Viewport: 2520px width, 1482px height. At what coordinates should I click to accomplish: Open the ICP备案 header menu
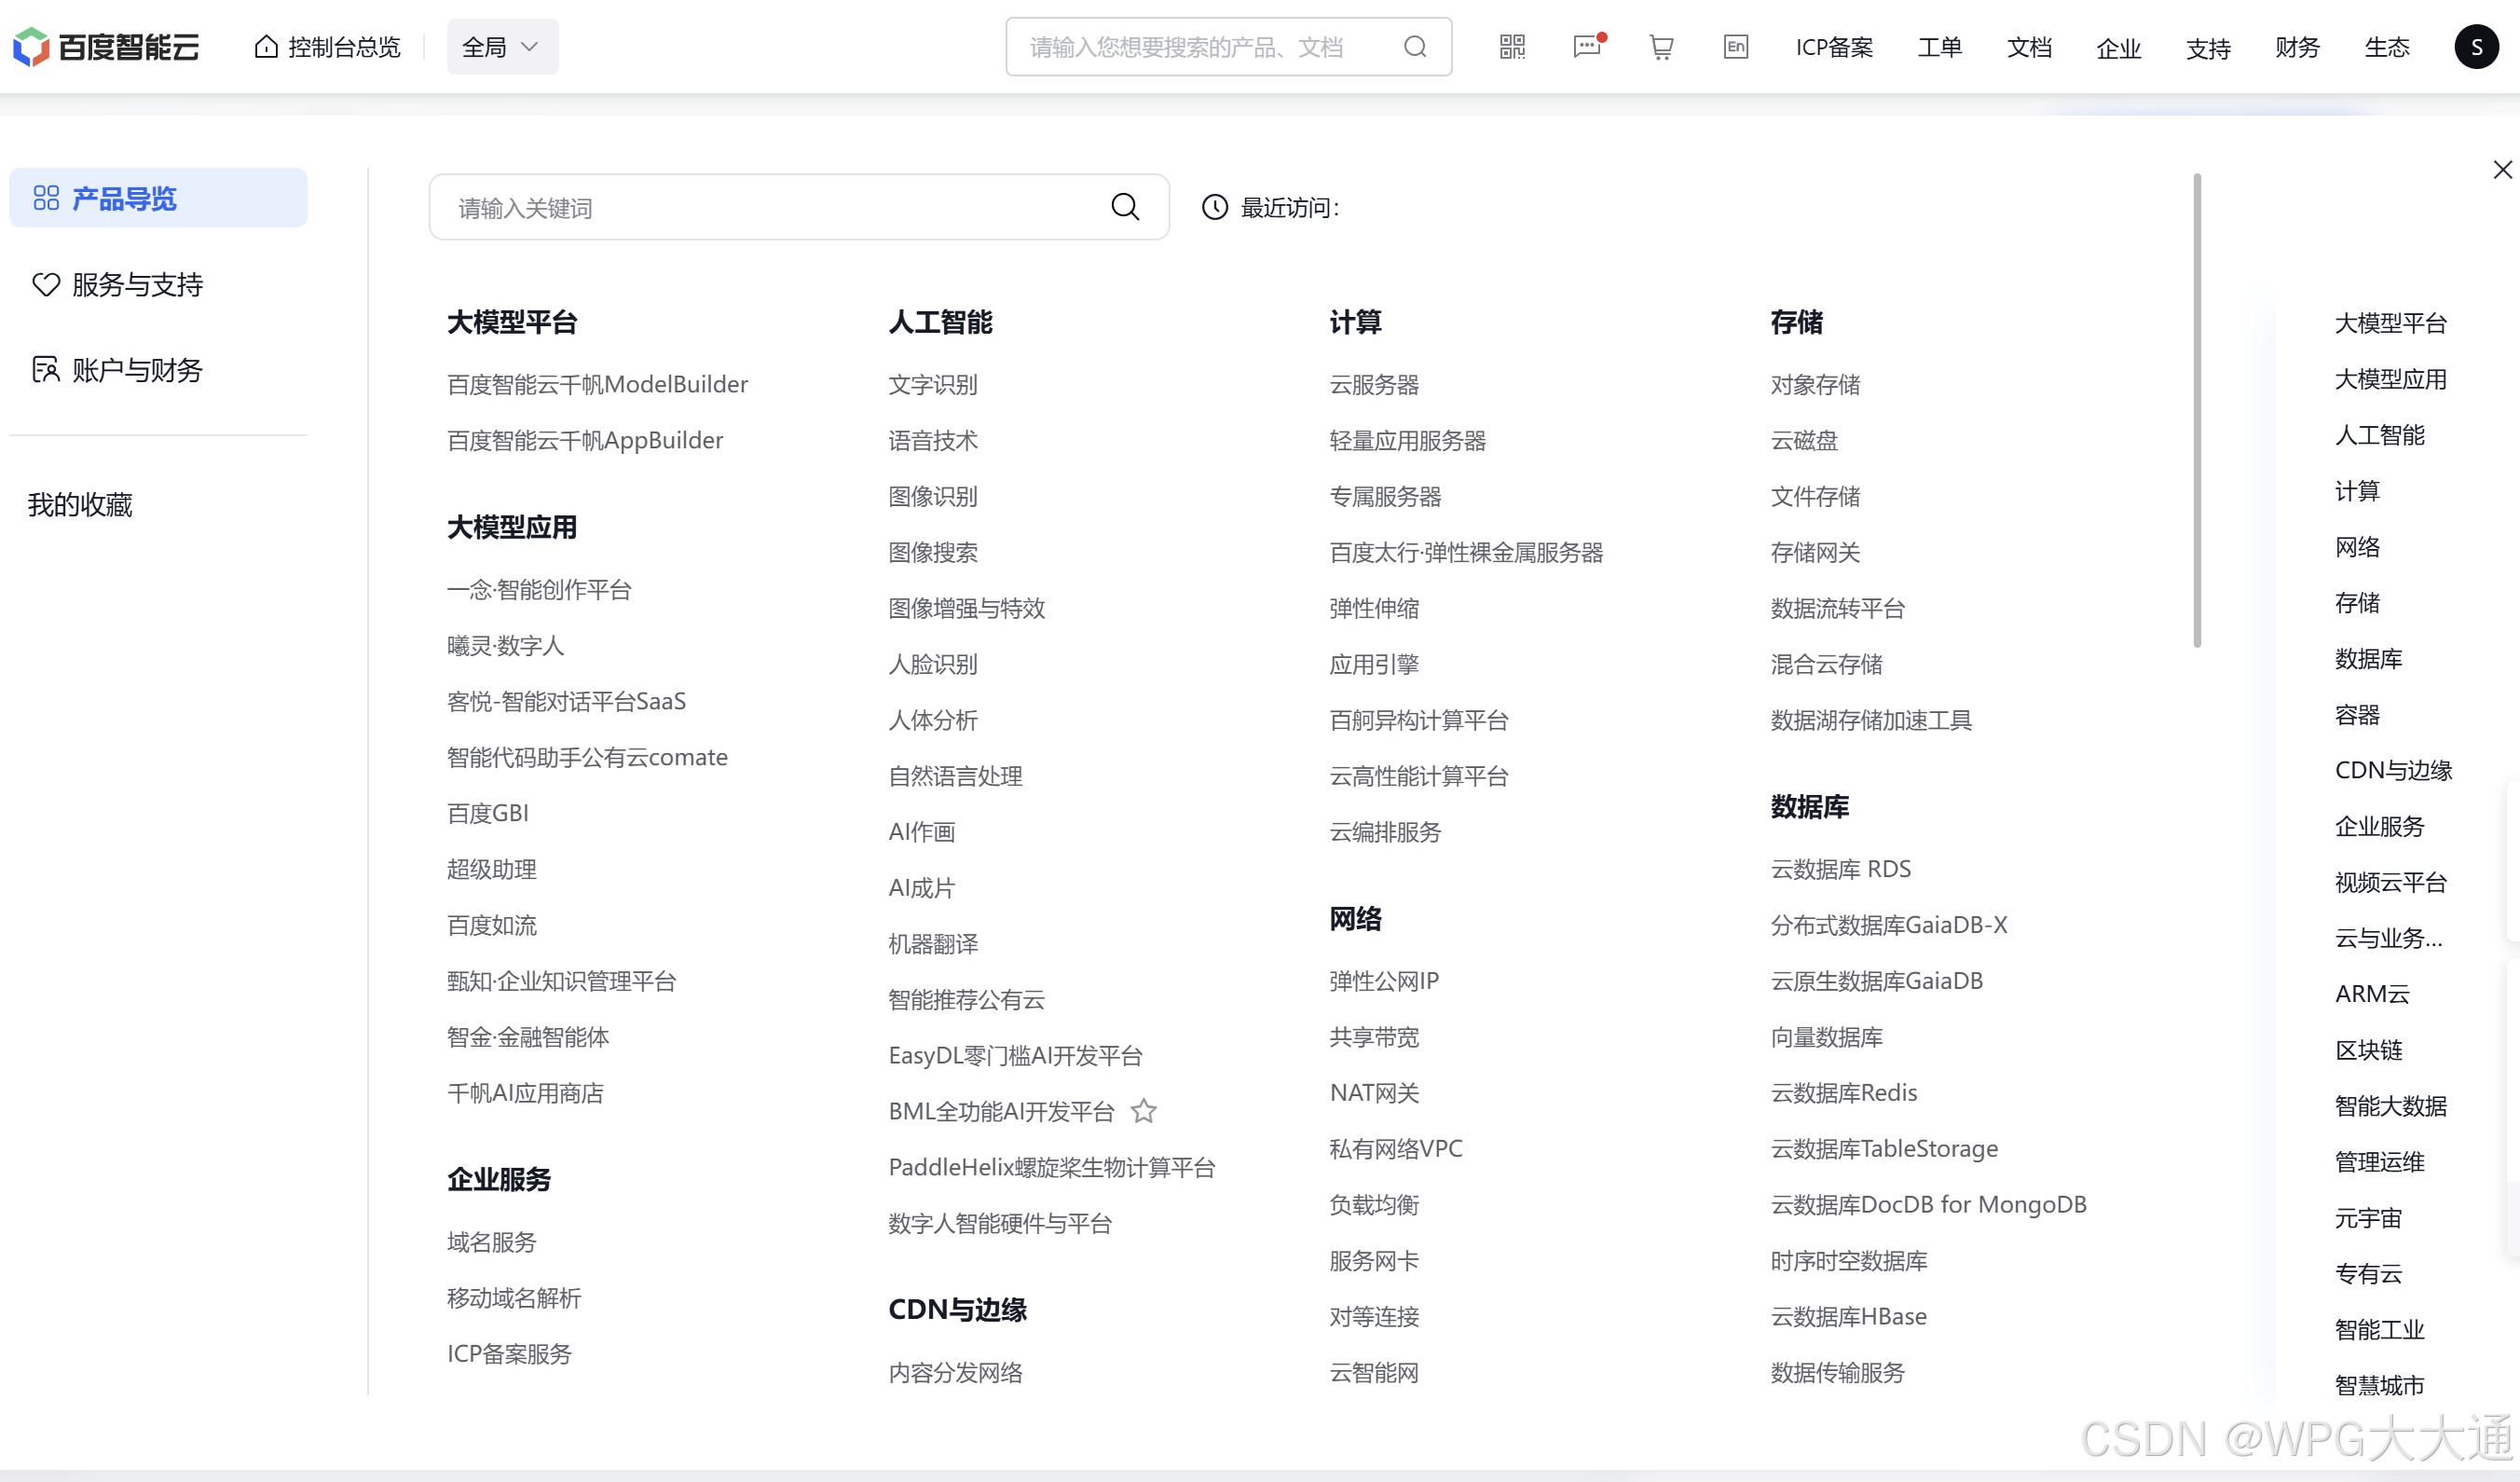coord(1834,47)
